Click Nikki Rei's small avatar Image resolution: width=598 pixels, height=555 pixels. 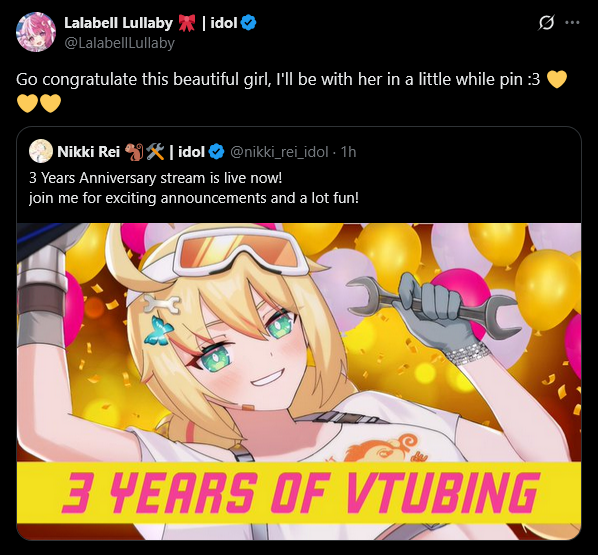(41, 151)
